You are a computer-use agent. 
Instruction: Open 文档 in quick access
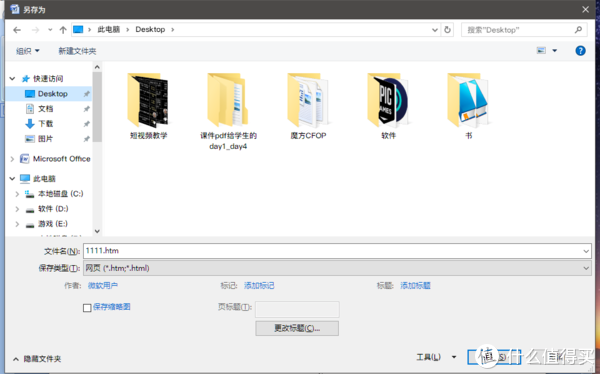pos(45,109)
